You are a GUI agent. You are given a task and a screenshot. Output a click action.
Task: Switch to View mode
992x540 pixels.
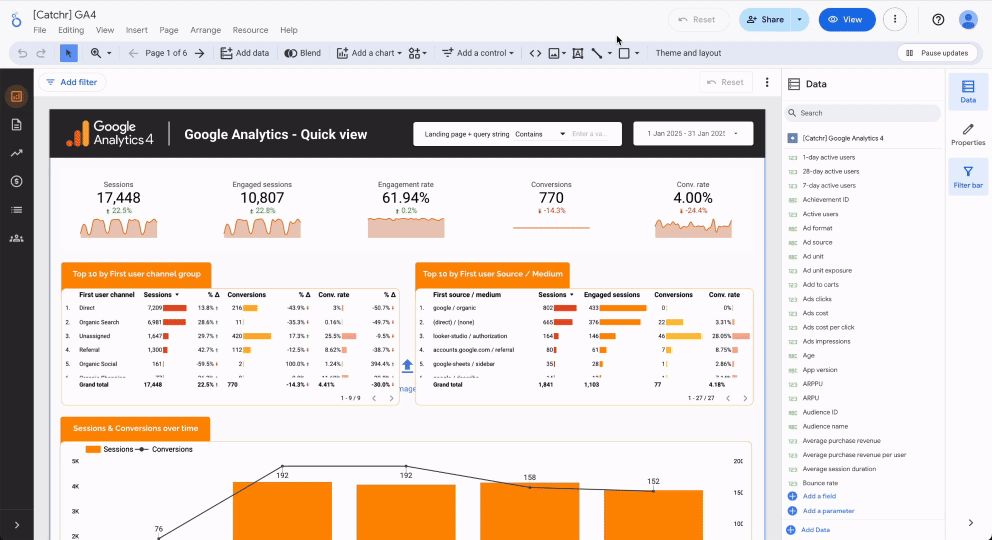(847, 20)
